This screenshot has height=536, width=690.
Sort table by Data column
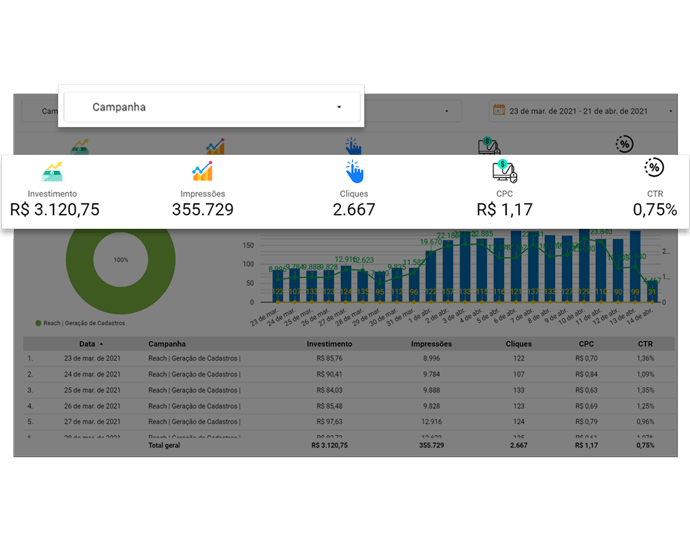point(87,344)
